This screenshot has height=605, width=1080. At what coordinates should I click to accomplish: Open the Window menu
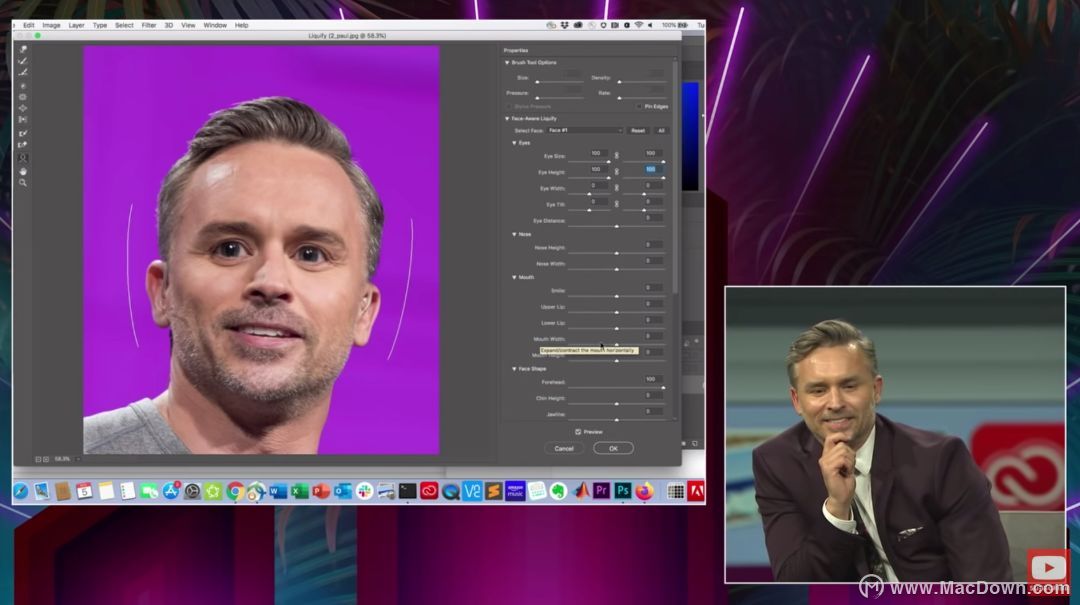click(215, 25)
